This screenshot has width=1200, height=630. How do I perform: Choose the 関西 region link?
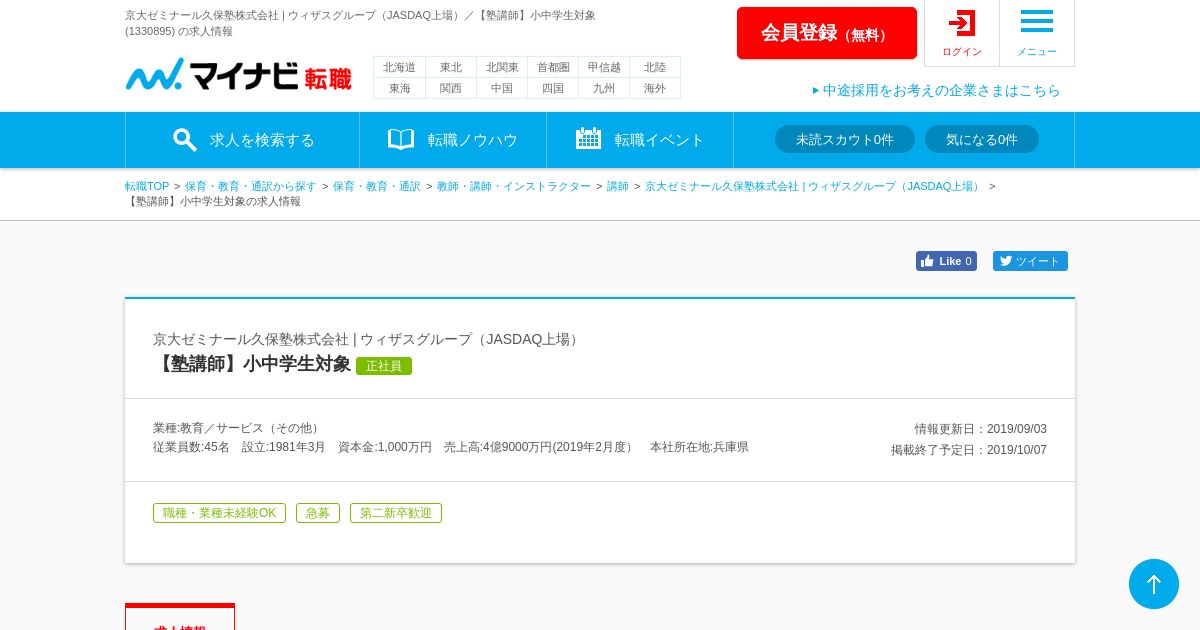click(x=451, y=88)
